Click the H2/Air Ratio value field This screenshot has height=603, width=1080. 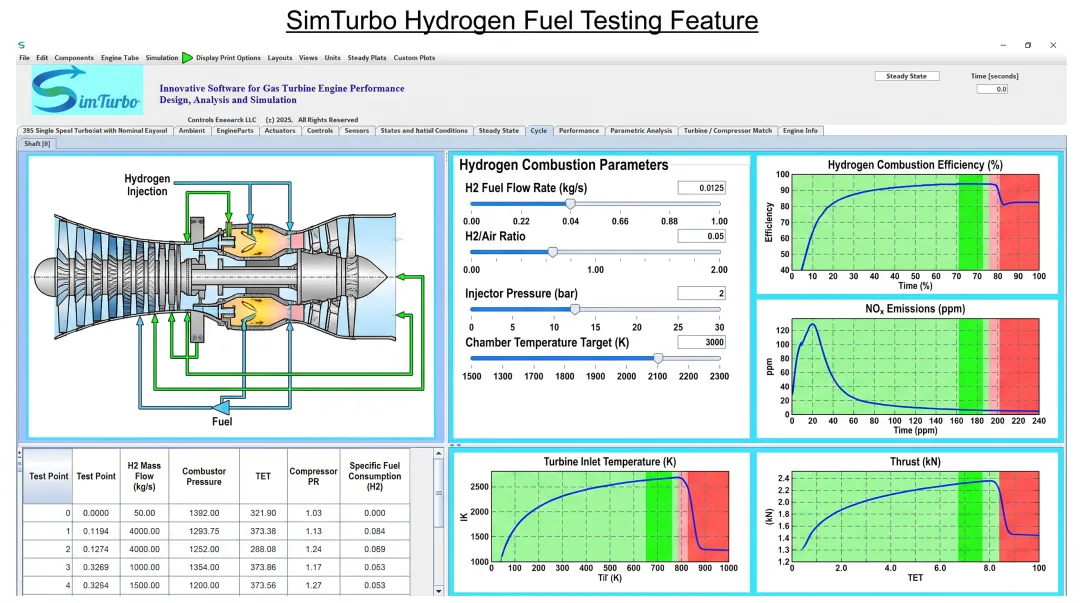pos(702,236)
